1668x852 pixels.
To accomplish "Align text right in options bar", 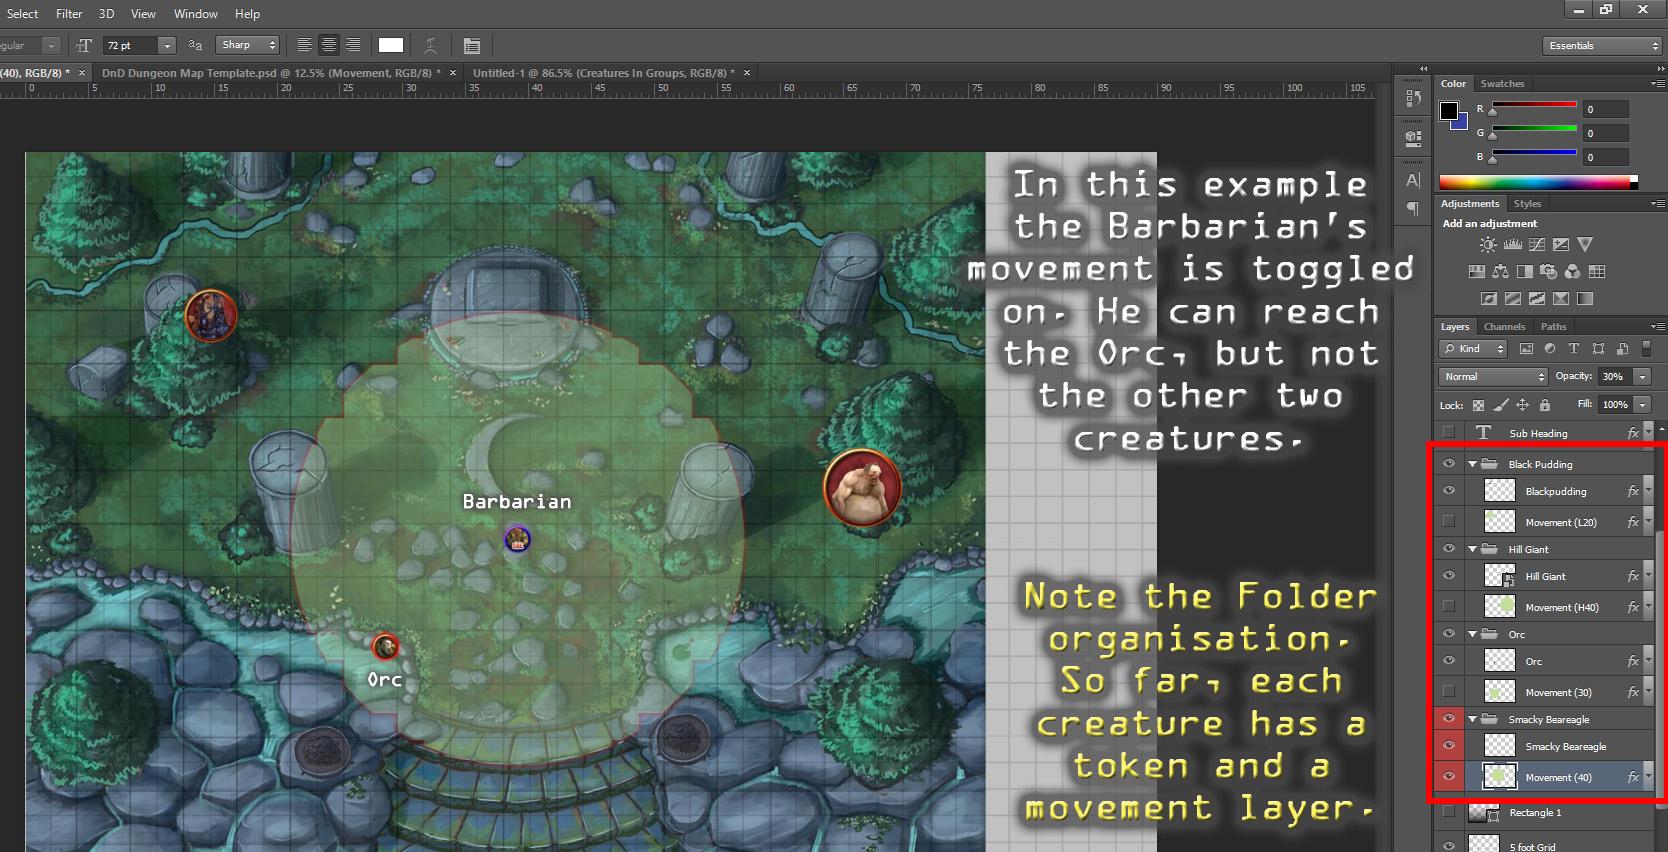I will point(353,45).
